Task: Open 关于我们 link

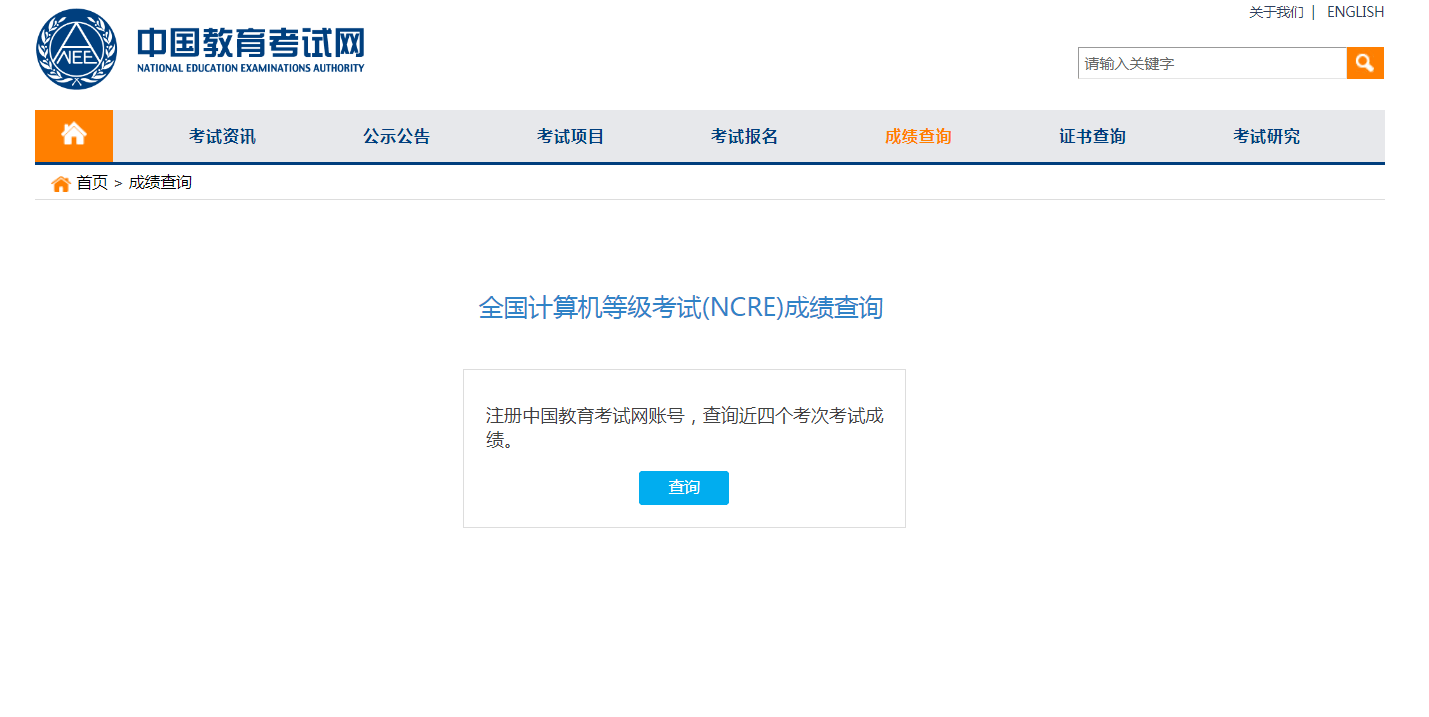Action: [1274, 12]
